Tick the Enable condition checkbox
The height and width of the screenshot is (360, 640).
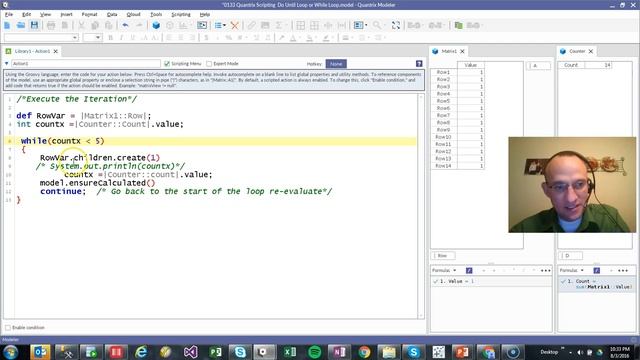(x=8, y=327)
